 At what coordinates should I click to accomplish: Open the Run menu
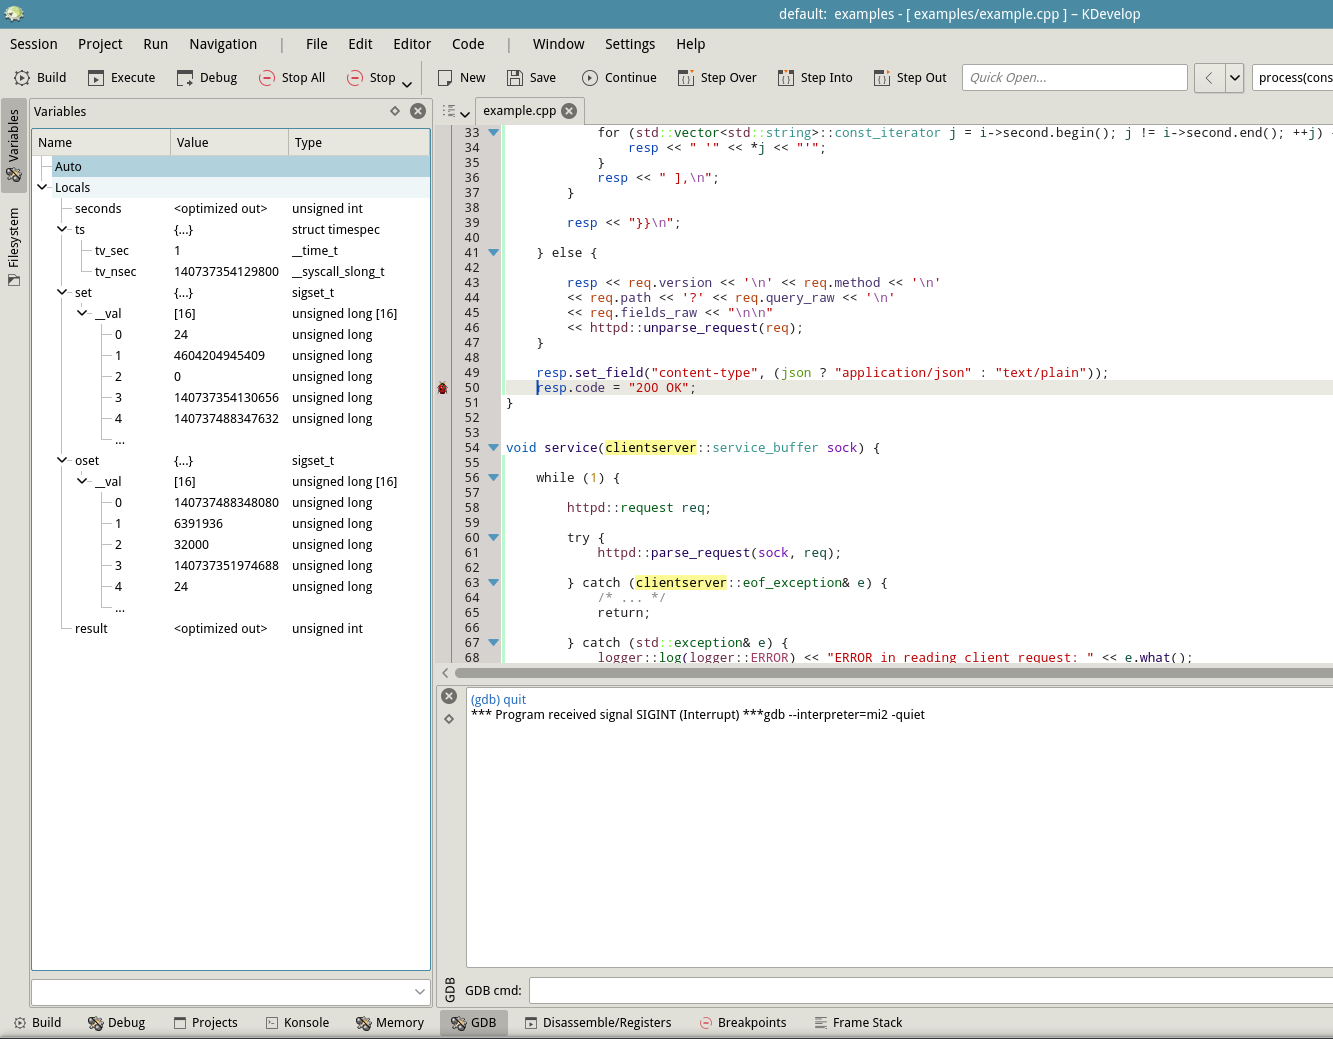click(x=155, y=44)
